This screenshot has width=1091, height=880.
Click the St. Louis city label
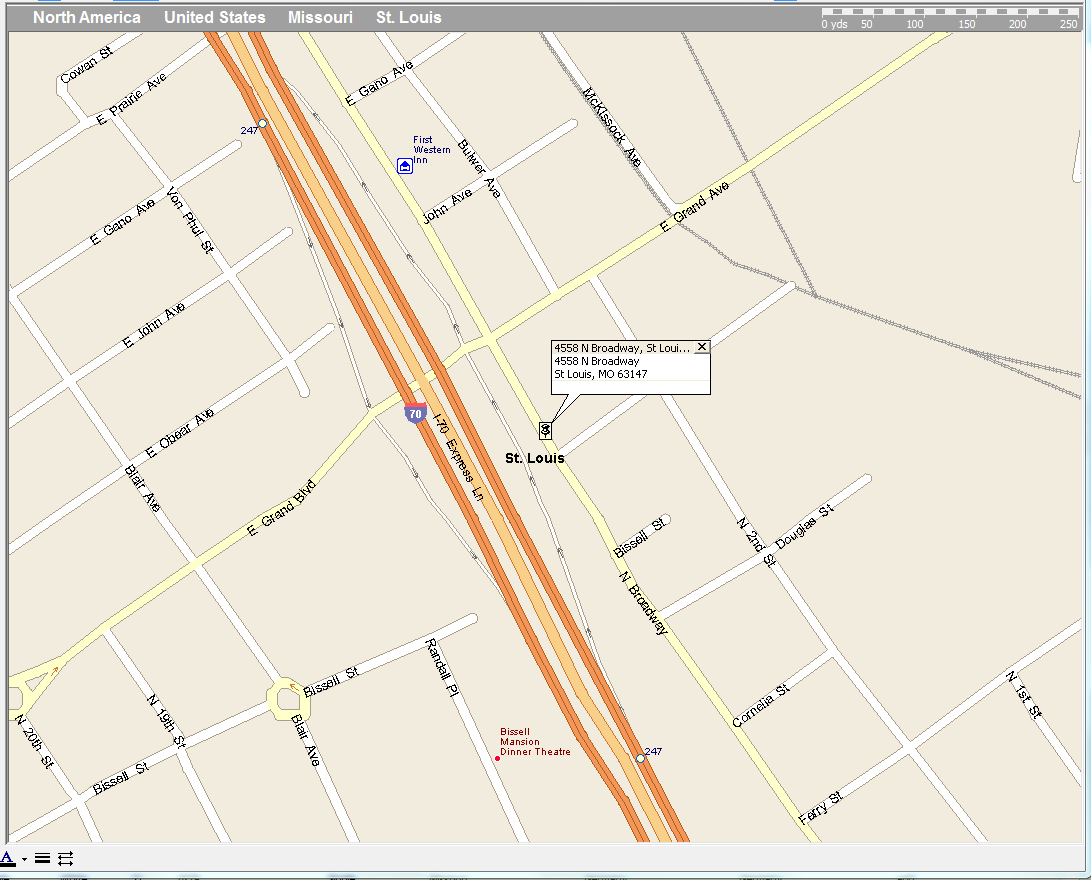[x=534, y=458]
